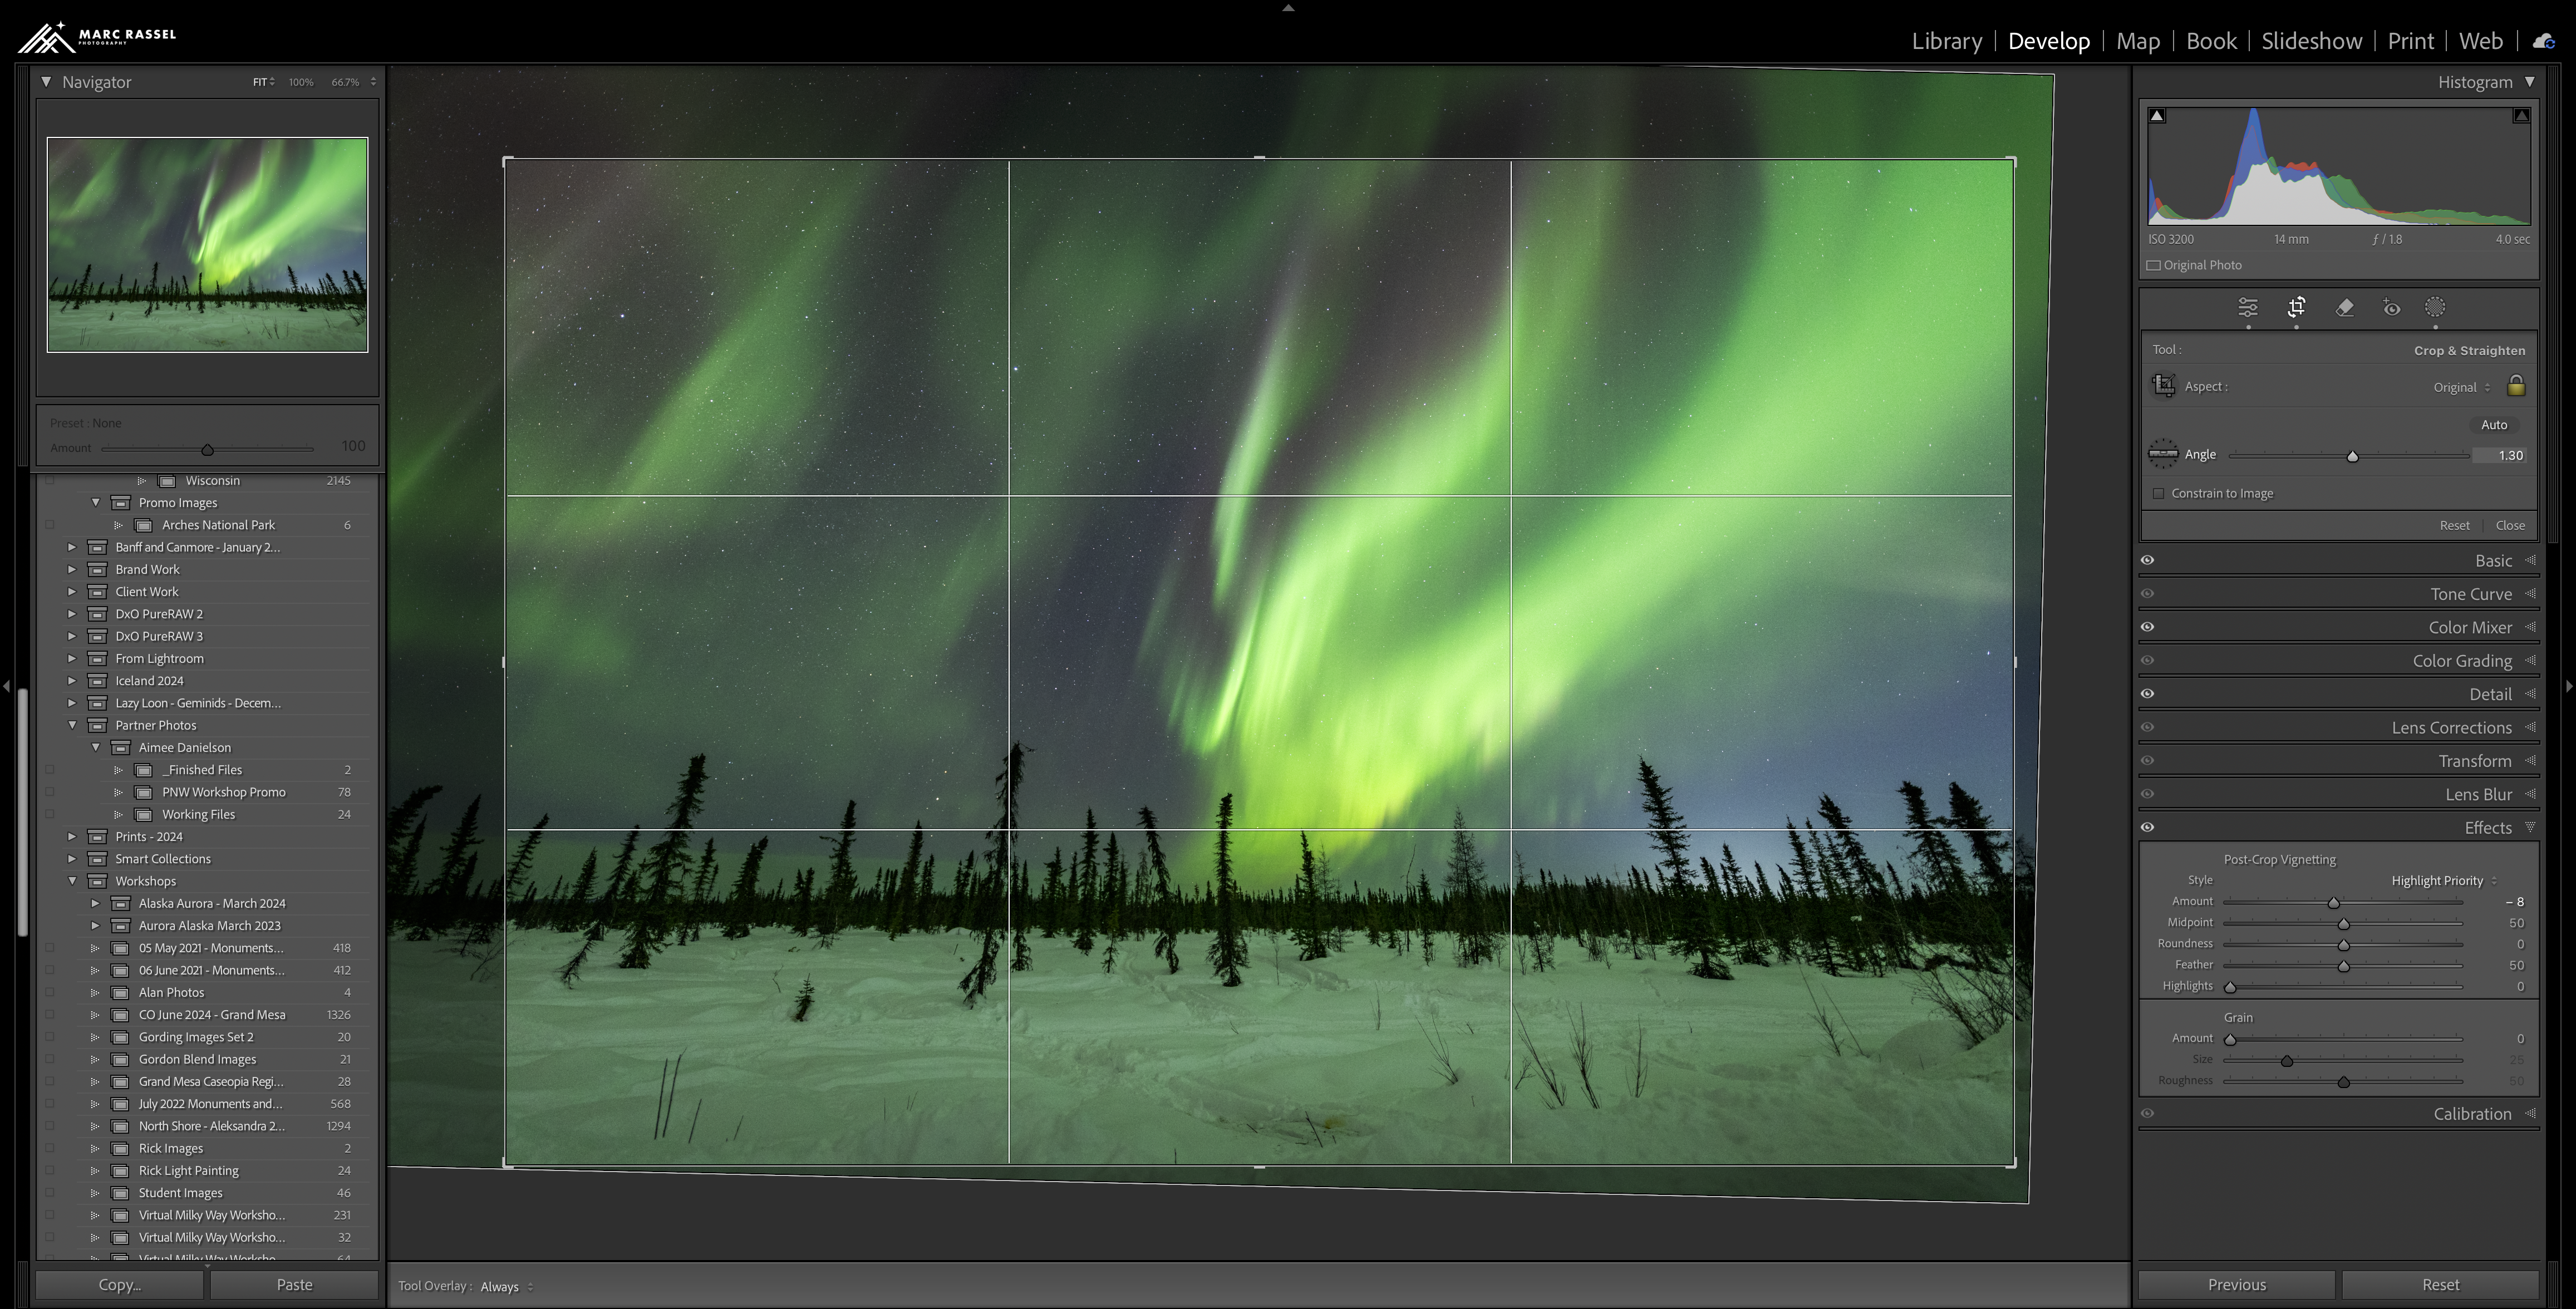The width and height of the screenshot is (2576, 1309).
Task: Adjust the crop Angle slider handle
Action: (2352, 456)
